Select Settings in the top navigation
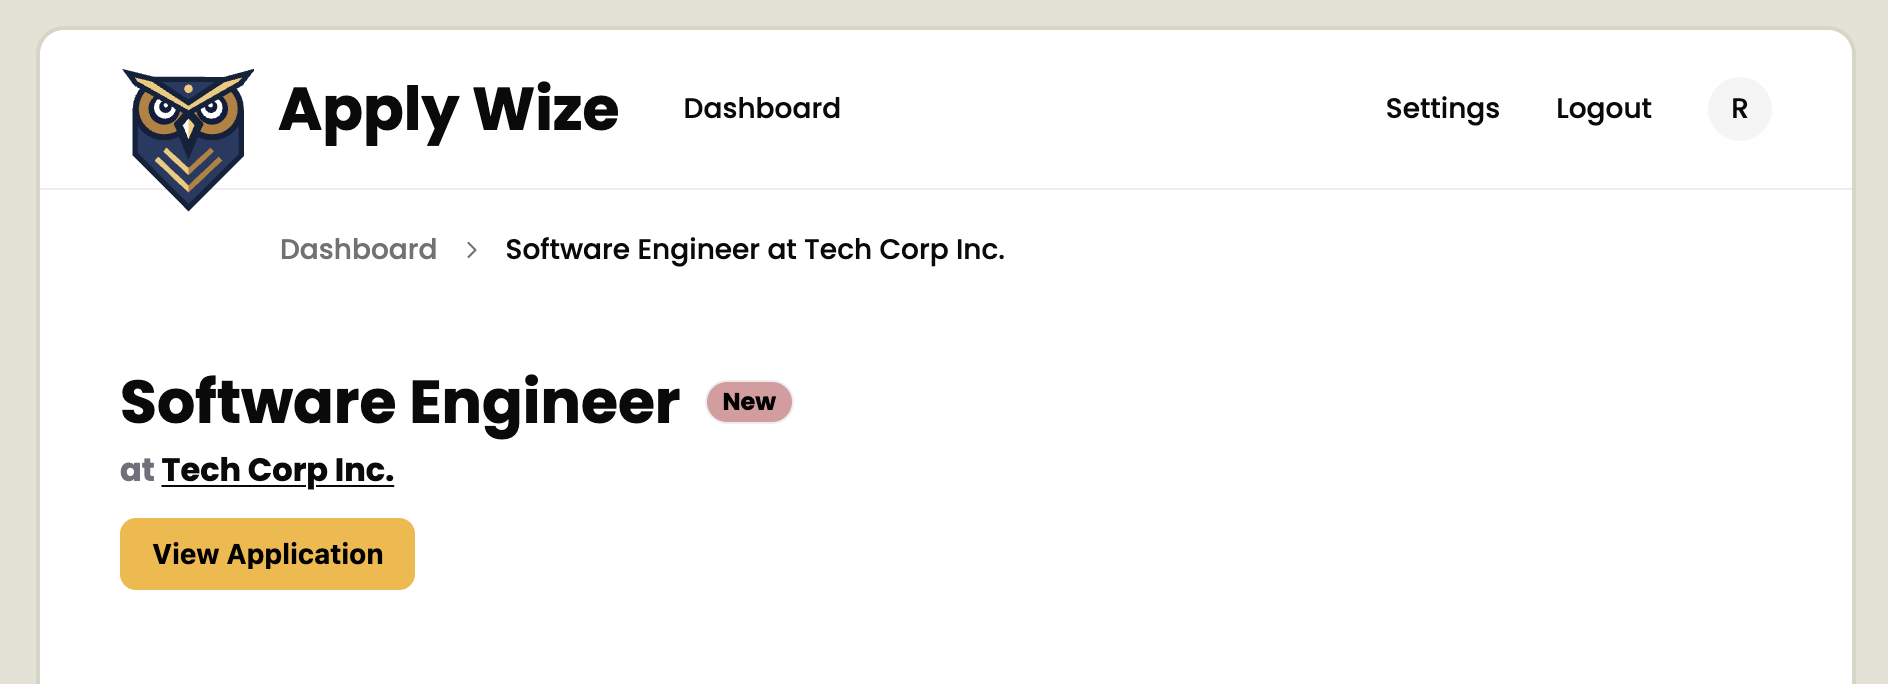 point(1442,109)
